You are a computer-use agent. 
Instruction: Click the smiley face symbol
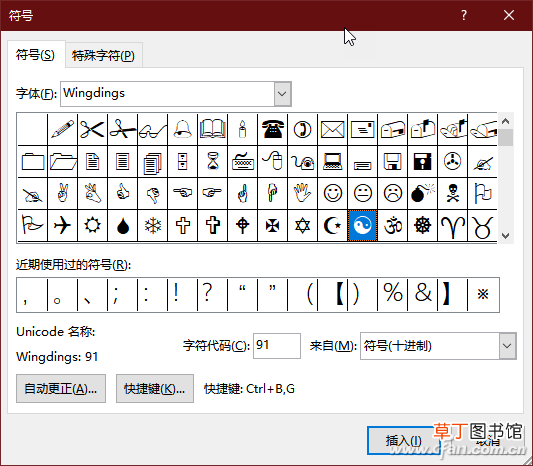pyautogui.click(x=332, y=193)
